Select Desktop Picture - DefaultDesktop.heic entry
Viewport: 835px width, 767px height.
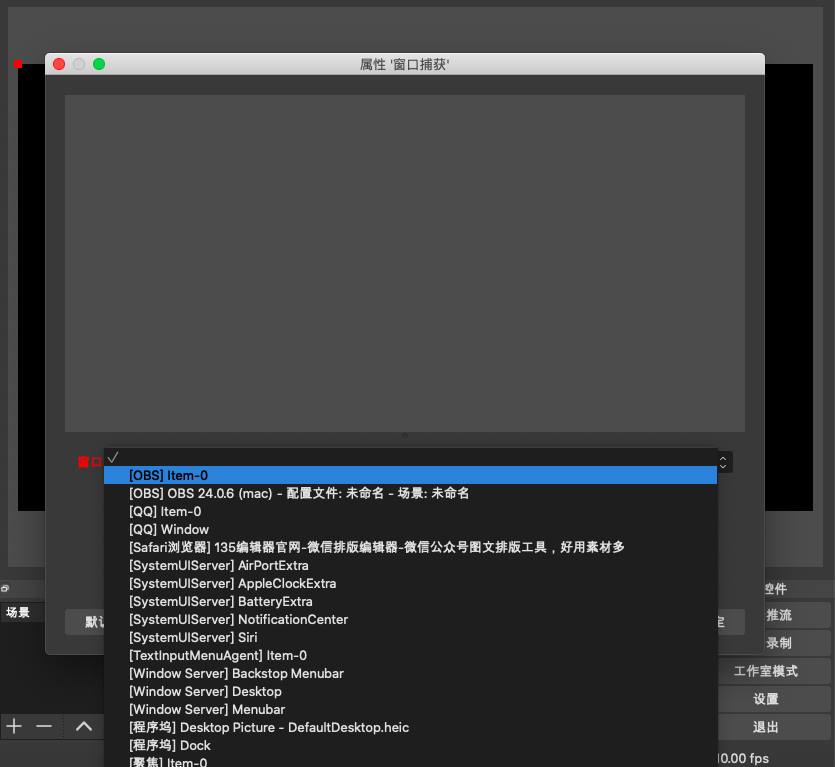pos(410,727)
